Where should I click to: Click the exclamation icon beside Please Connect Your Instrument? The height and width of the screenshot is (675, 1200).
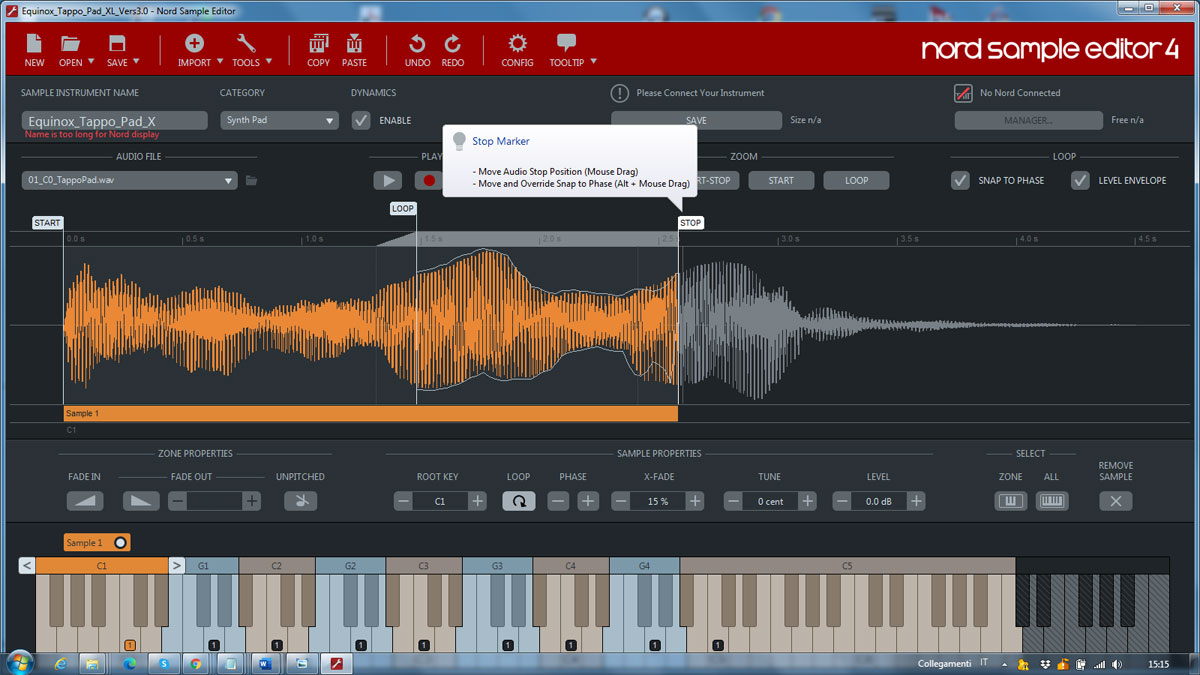point(620,93)
